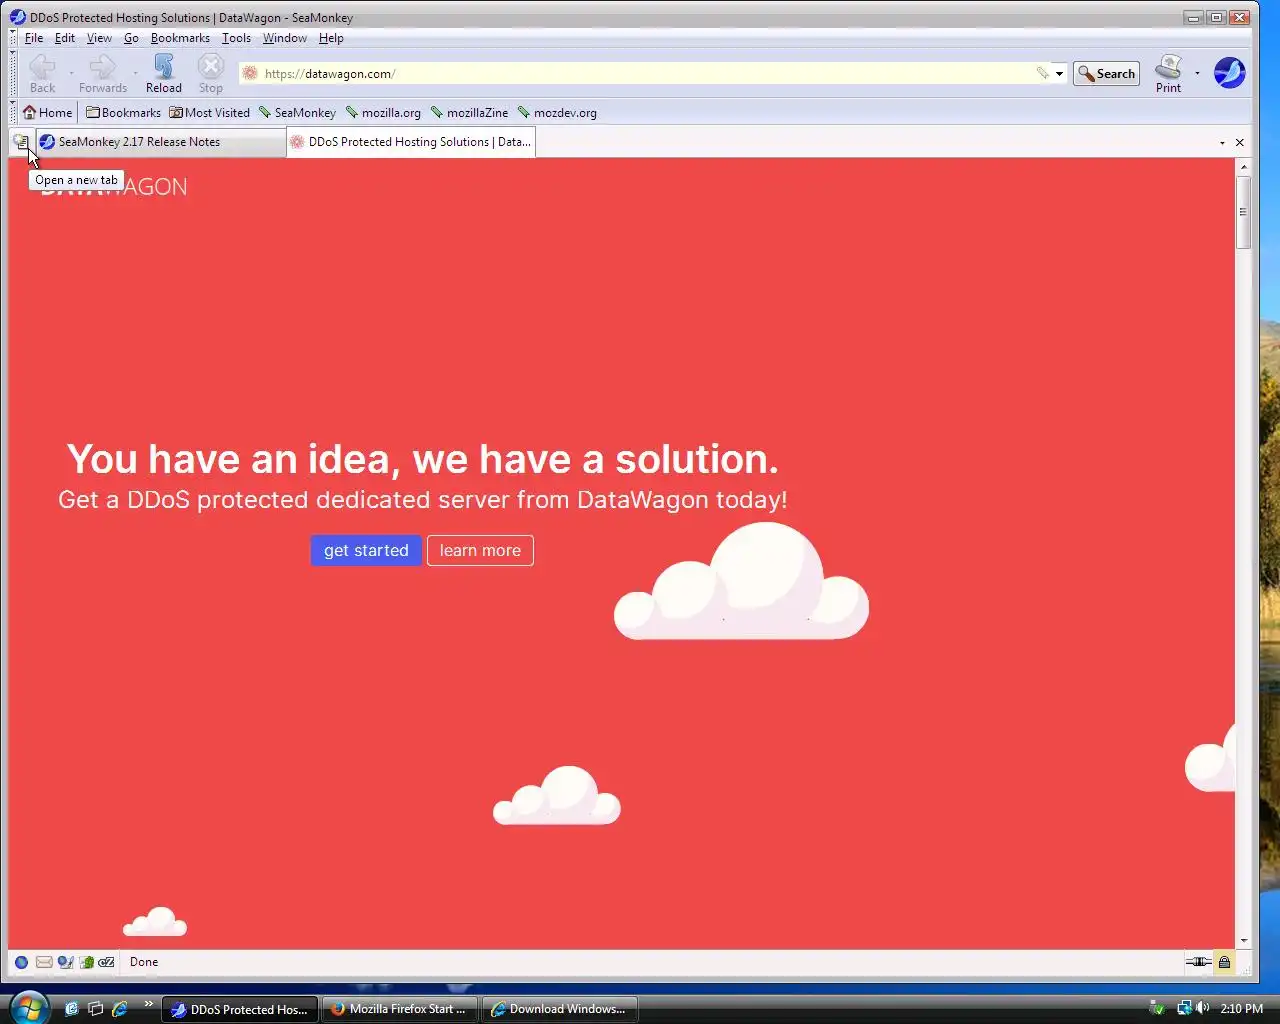Open the Bookmarks menu
The height and width of the screenshot is (1024, 1280).
(180, 38)
